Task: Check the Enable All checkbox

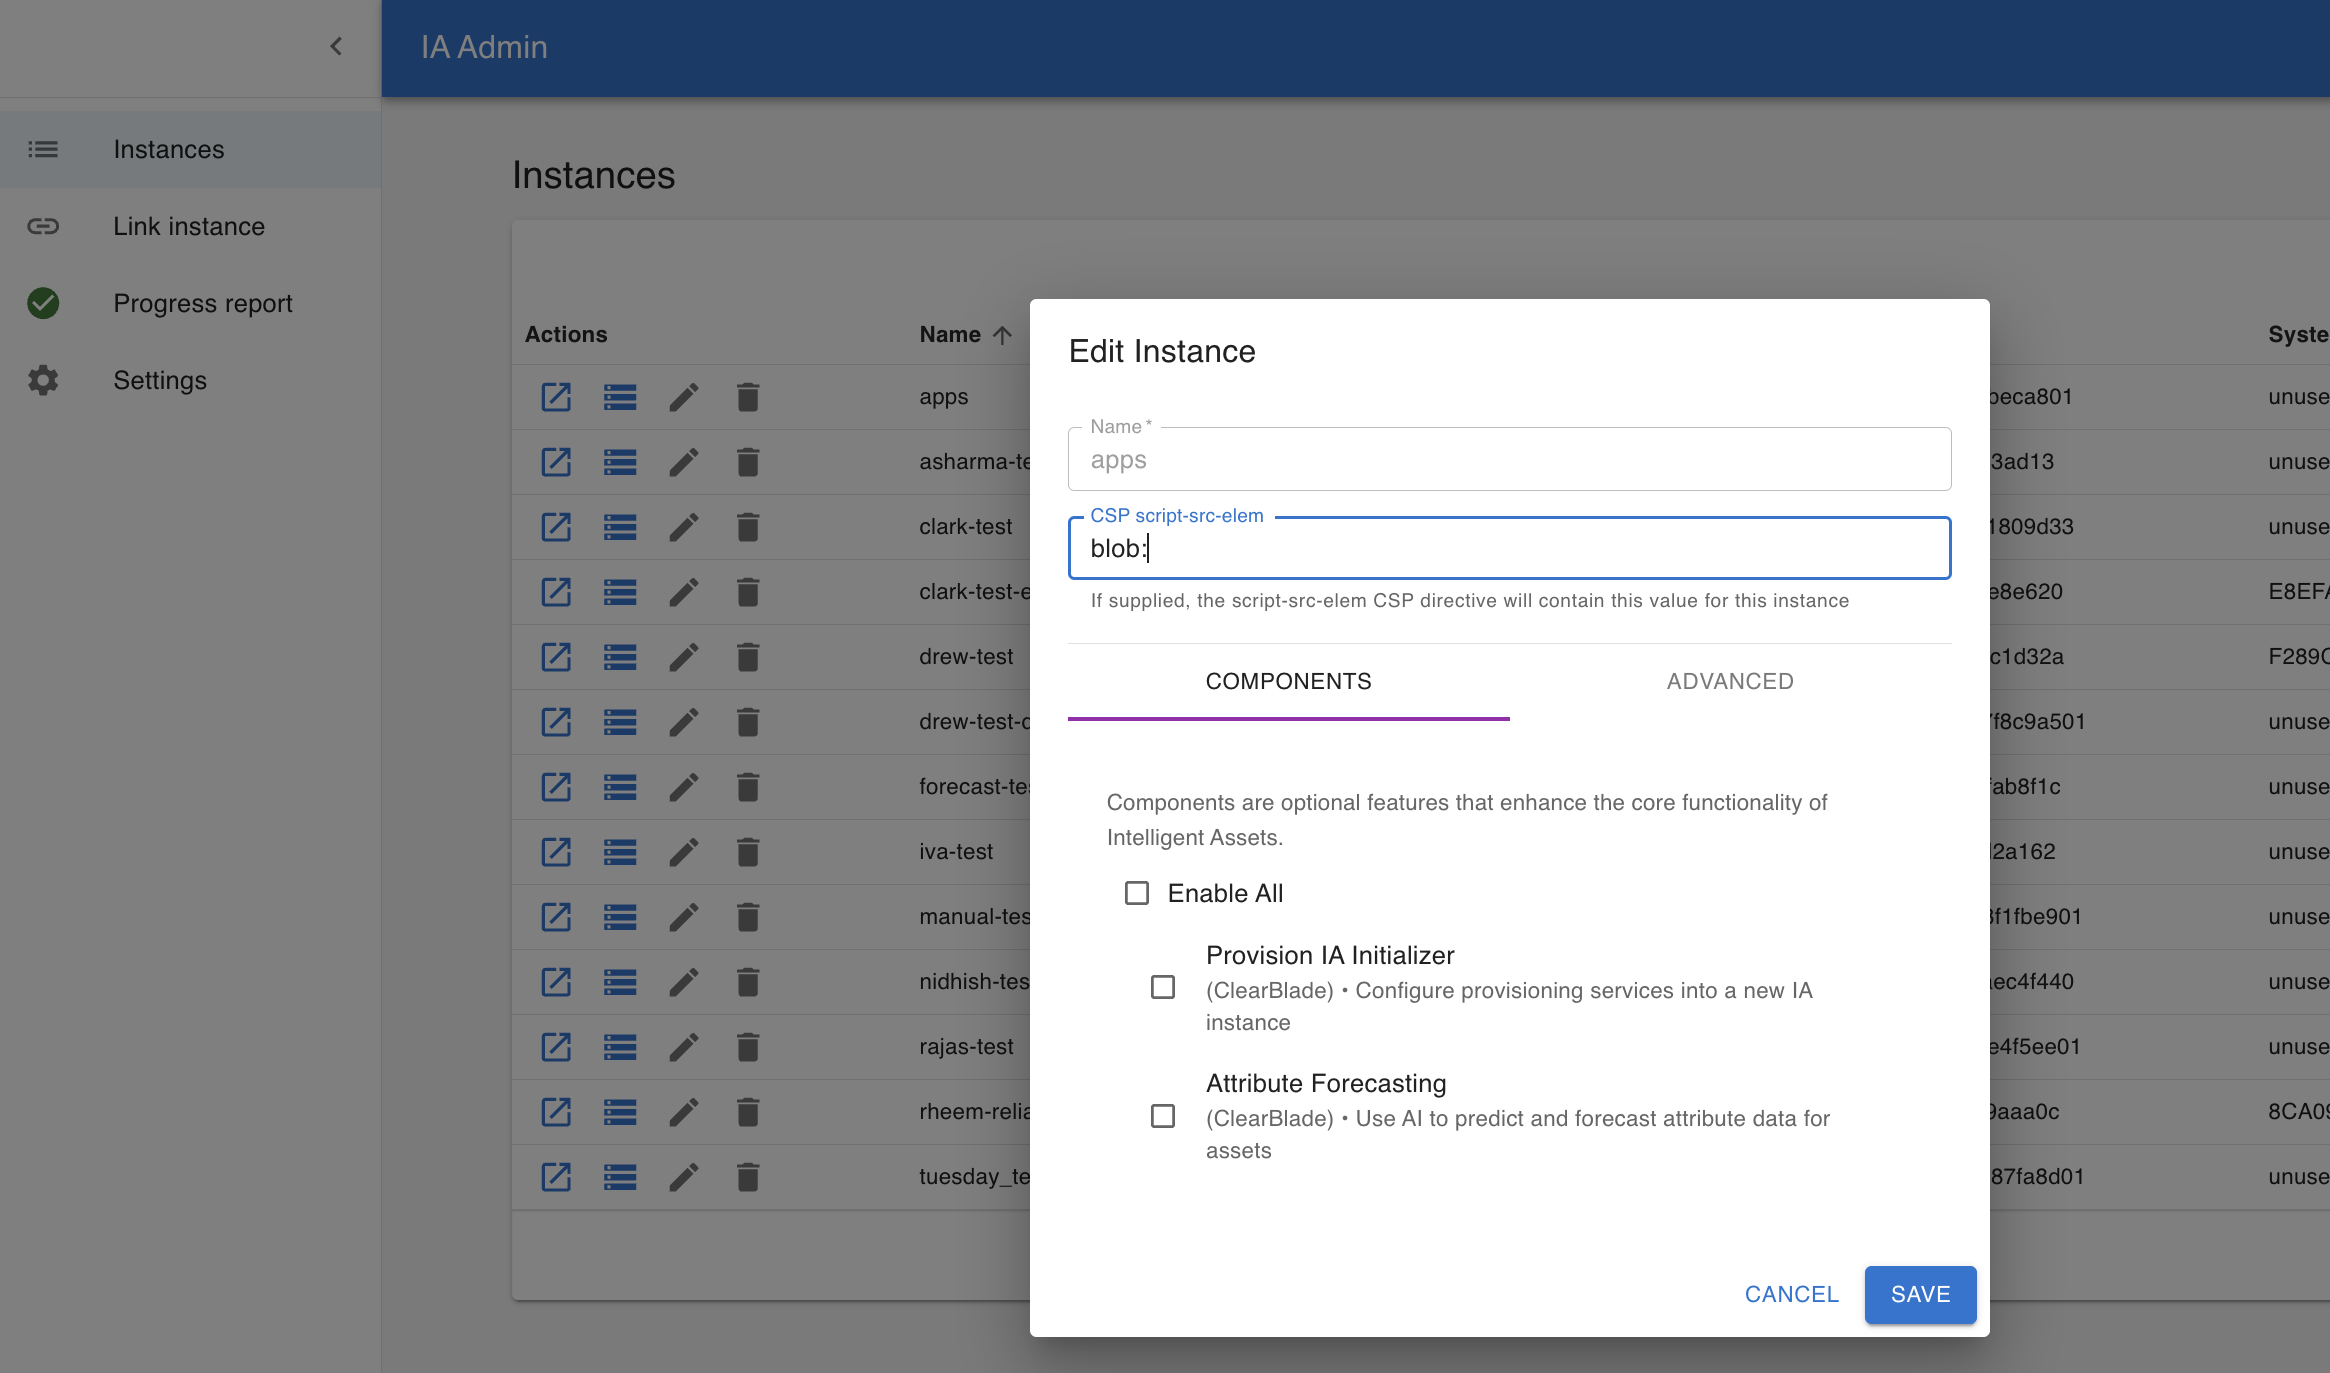Action: point(1137,893)
